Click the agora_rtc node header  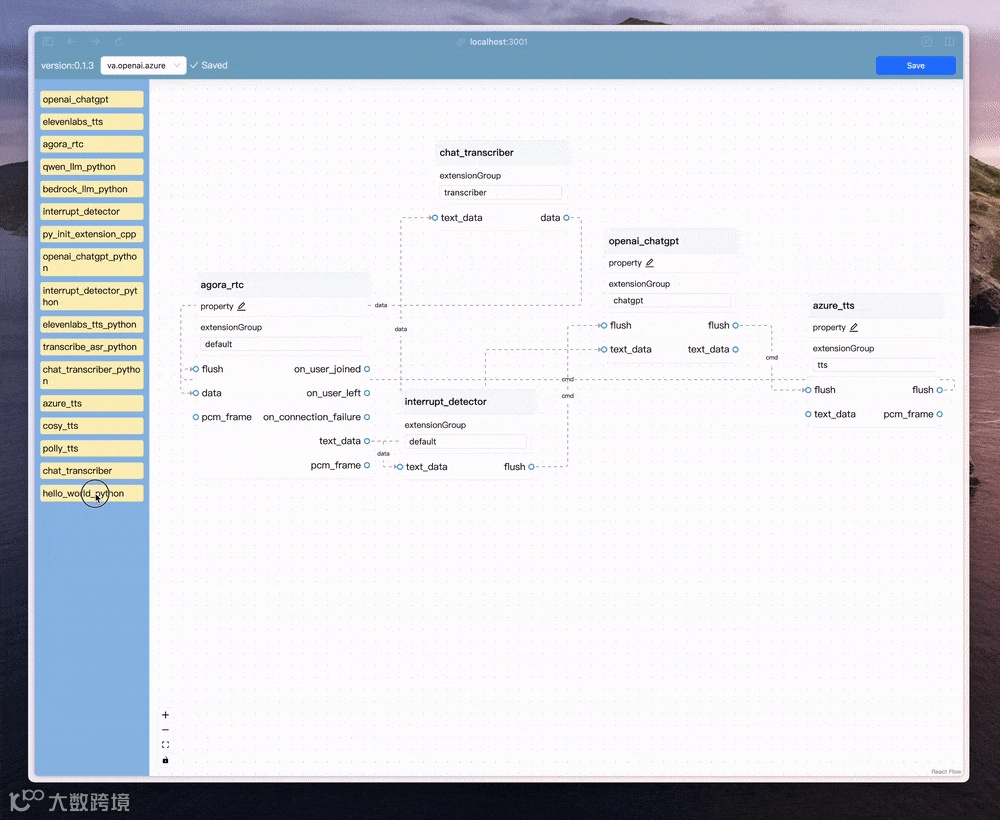(x=283, y=284)
